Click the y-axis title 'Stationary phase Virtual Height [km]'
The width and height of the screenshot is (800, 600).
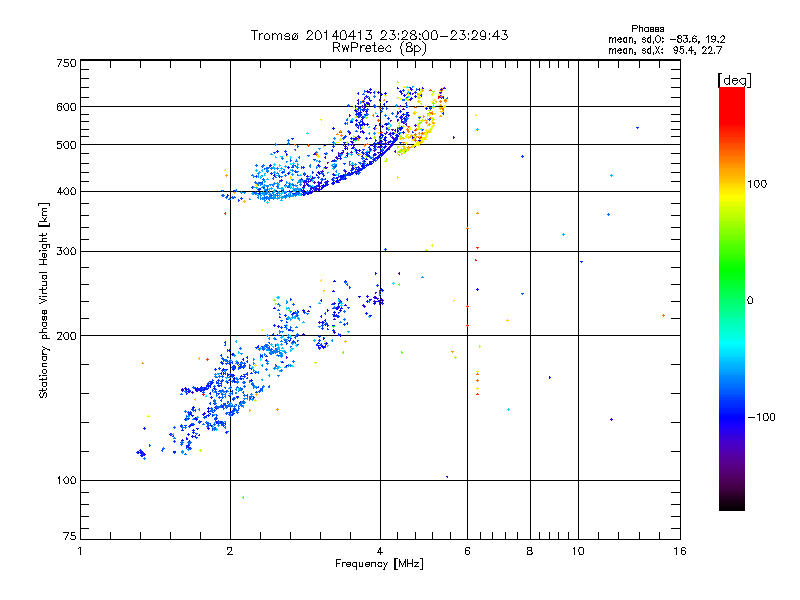(x=44, y=300)
